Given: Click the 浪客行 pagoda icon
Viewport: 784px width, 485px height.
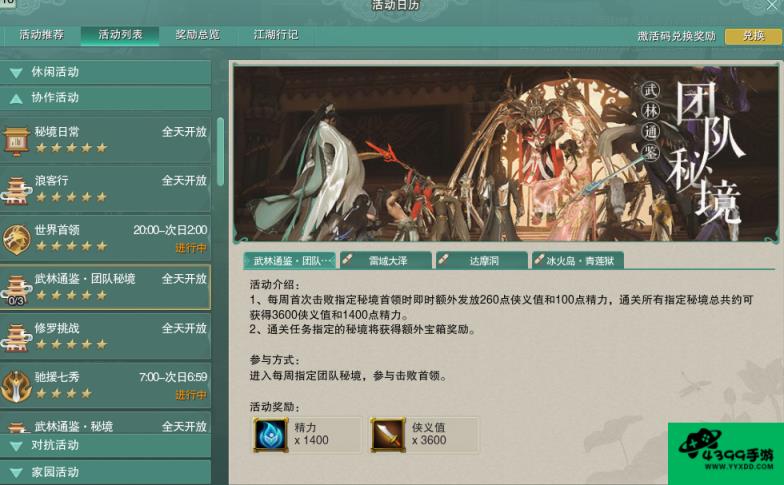Looking at the screenshot, I should coord(16,190).
